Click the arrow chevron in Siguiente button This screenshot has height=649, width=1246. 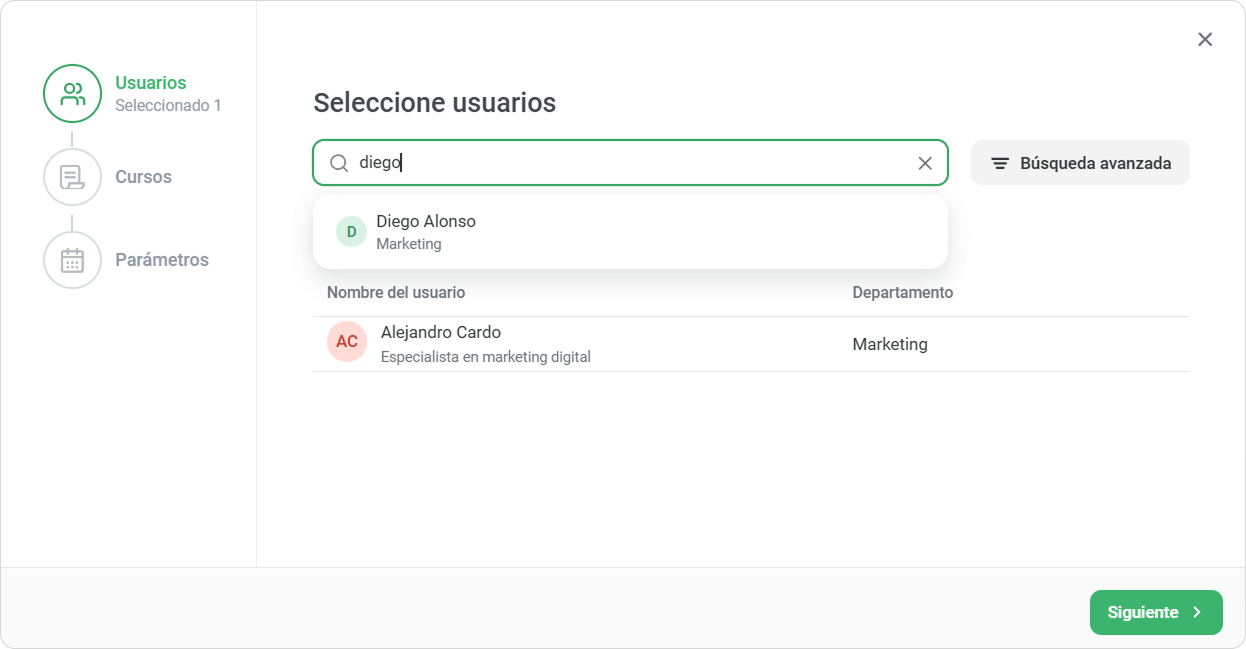click(x=1197, y=612)
